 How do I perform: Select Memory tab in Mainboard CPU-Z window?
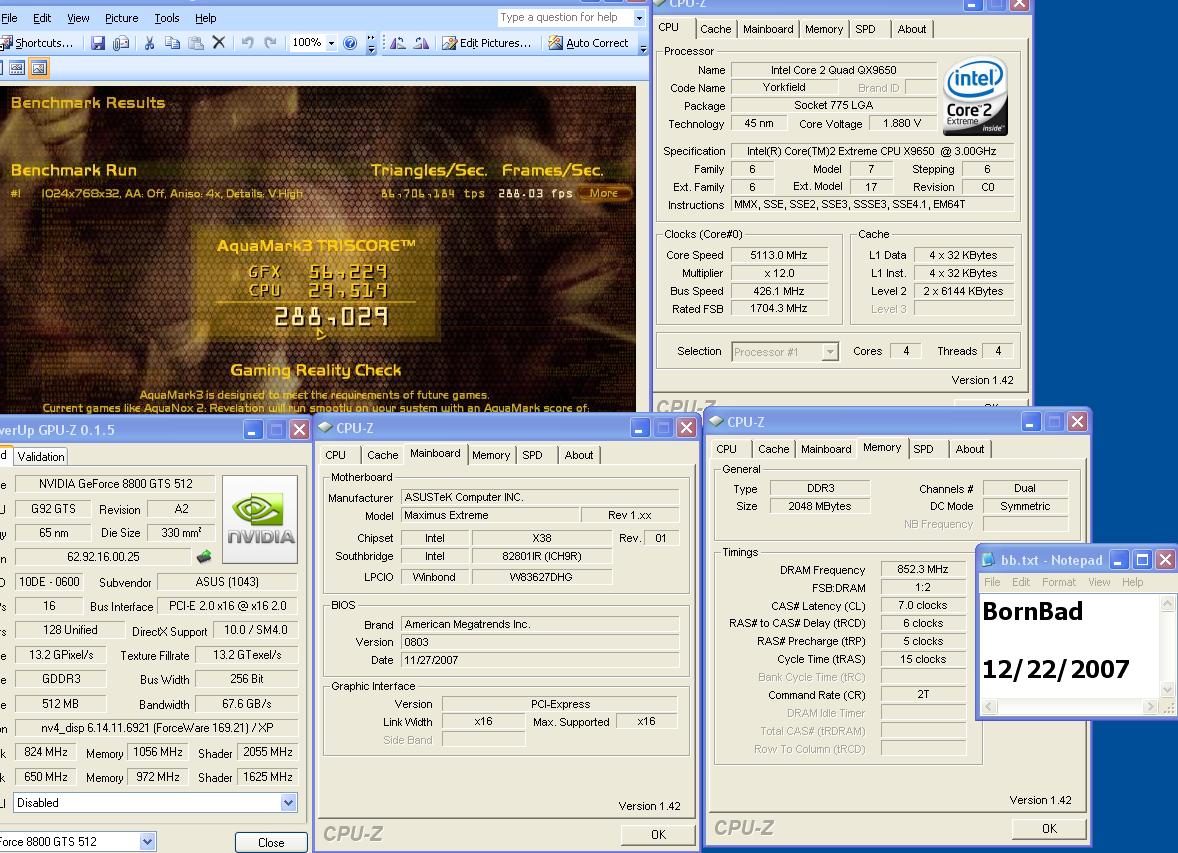(x=491, y=455)
